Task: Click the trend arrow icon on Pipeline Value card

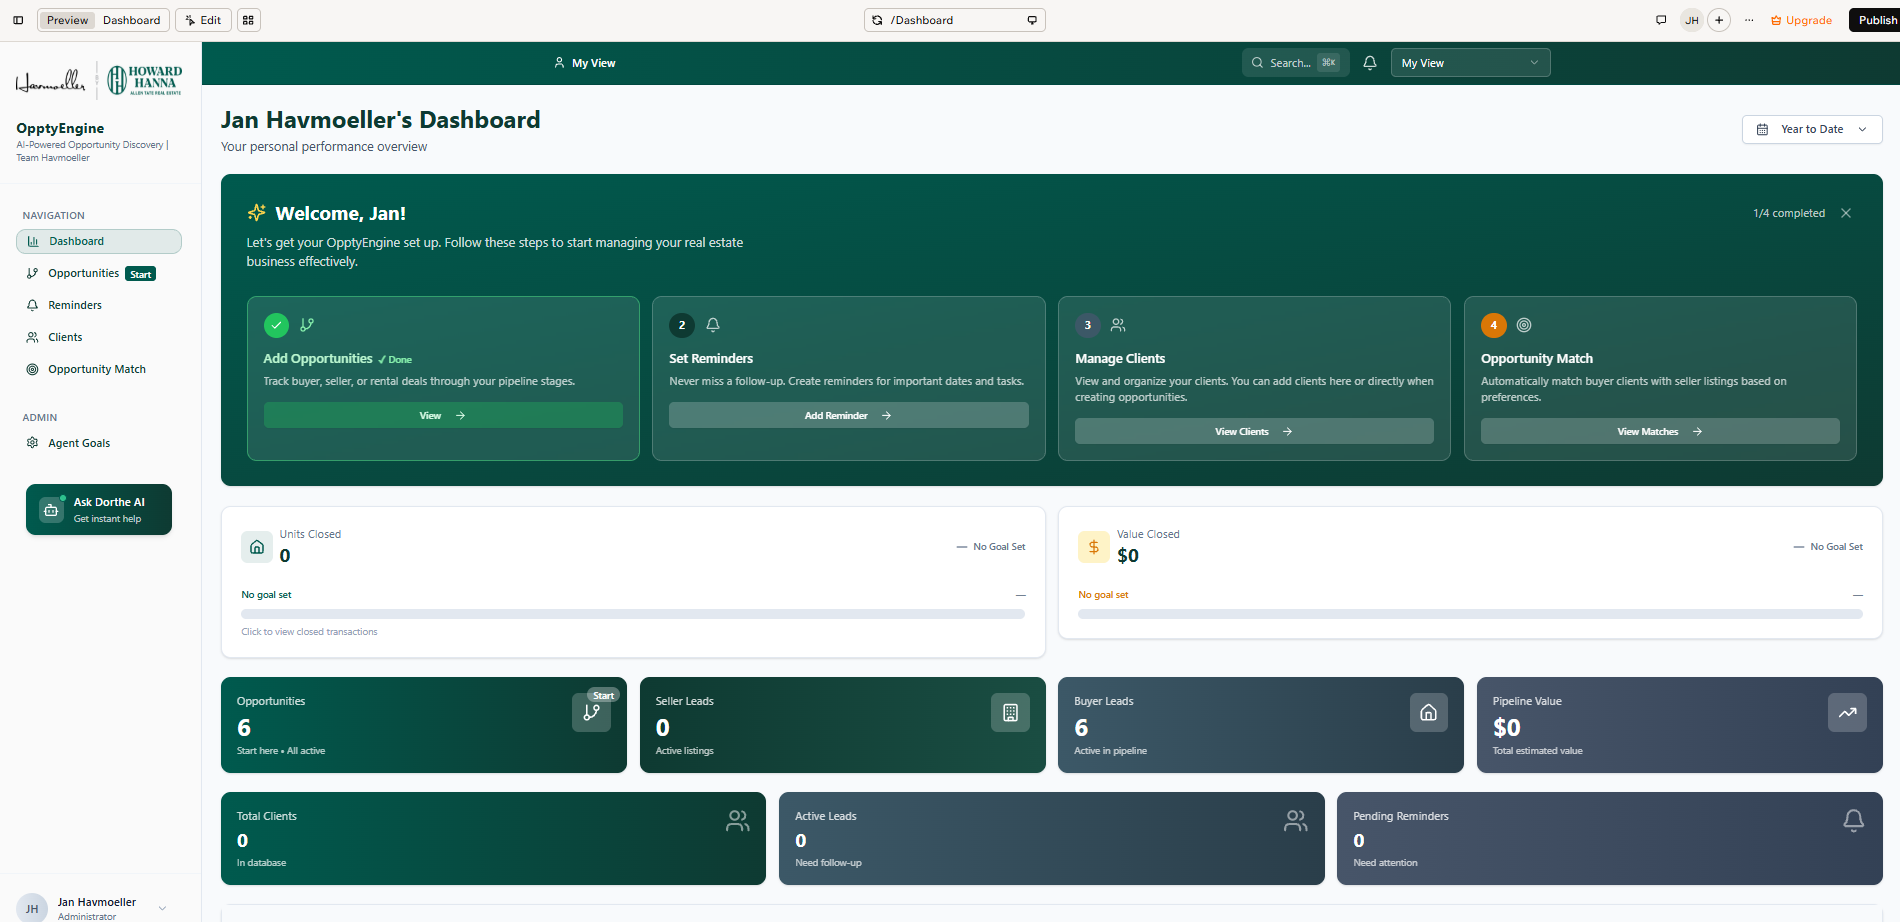Action: [1847, 713]
